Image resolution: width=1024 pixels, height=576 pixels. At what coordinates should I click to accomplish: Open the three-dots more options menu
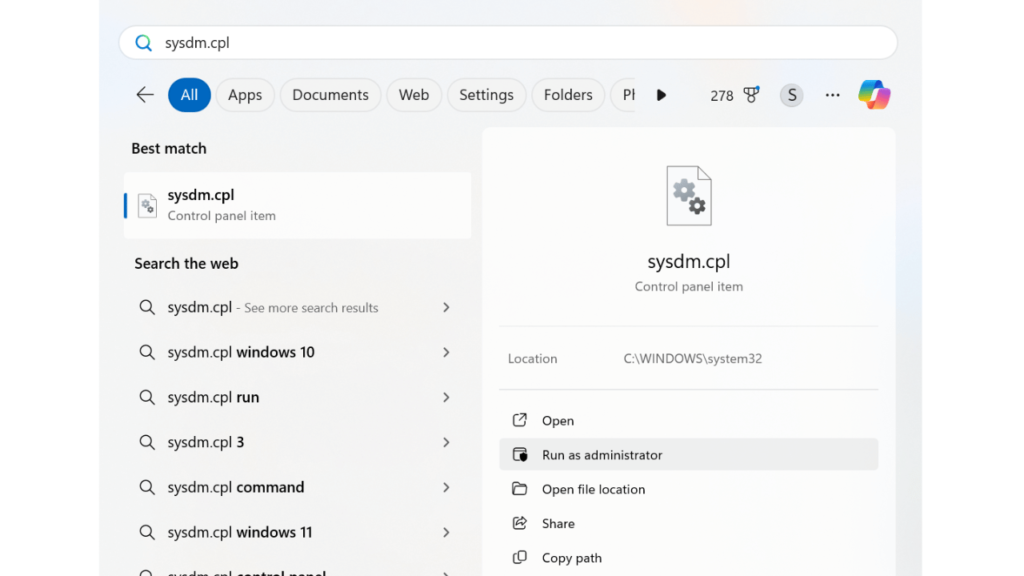[832, 95]
